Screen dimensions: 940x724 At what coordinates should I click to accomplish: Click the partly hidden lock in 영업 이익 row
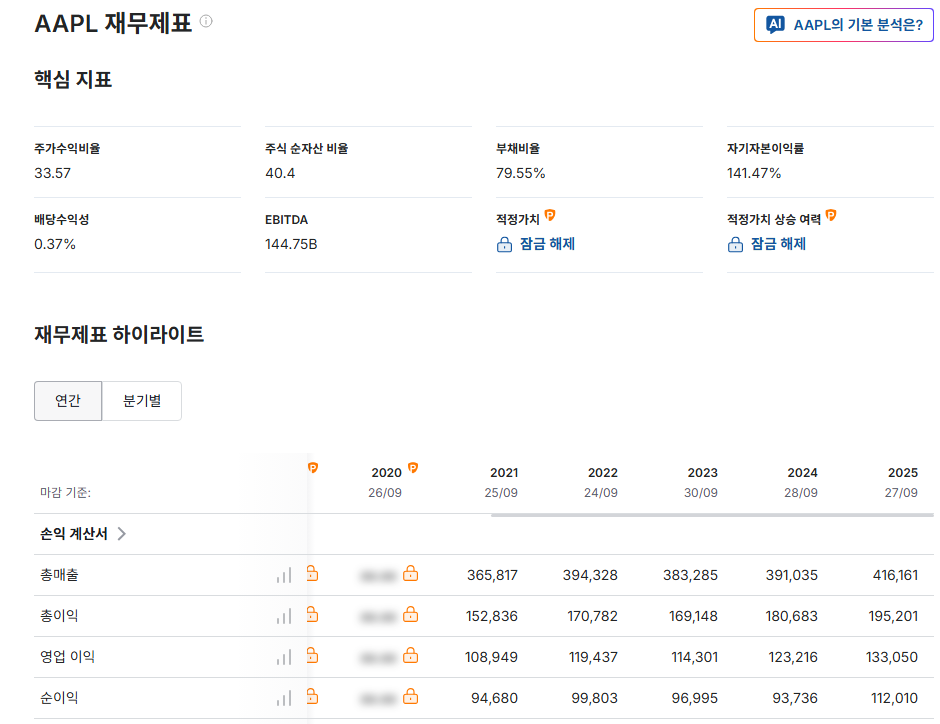pyautogui.click(x=312, y=656)
